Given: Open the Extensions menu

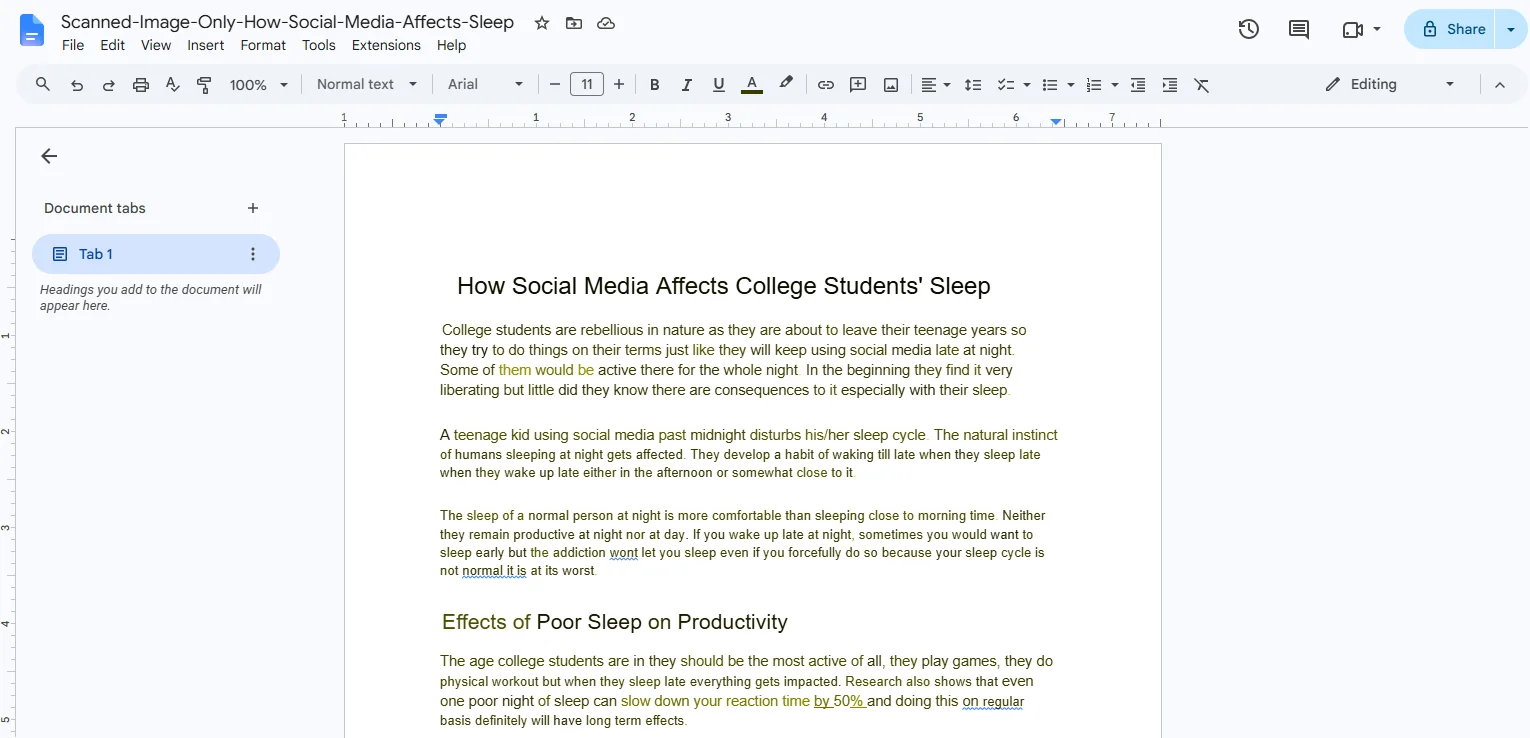Looking at the screenshot, I should tap(386, 45).
